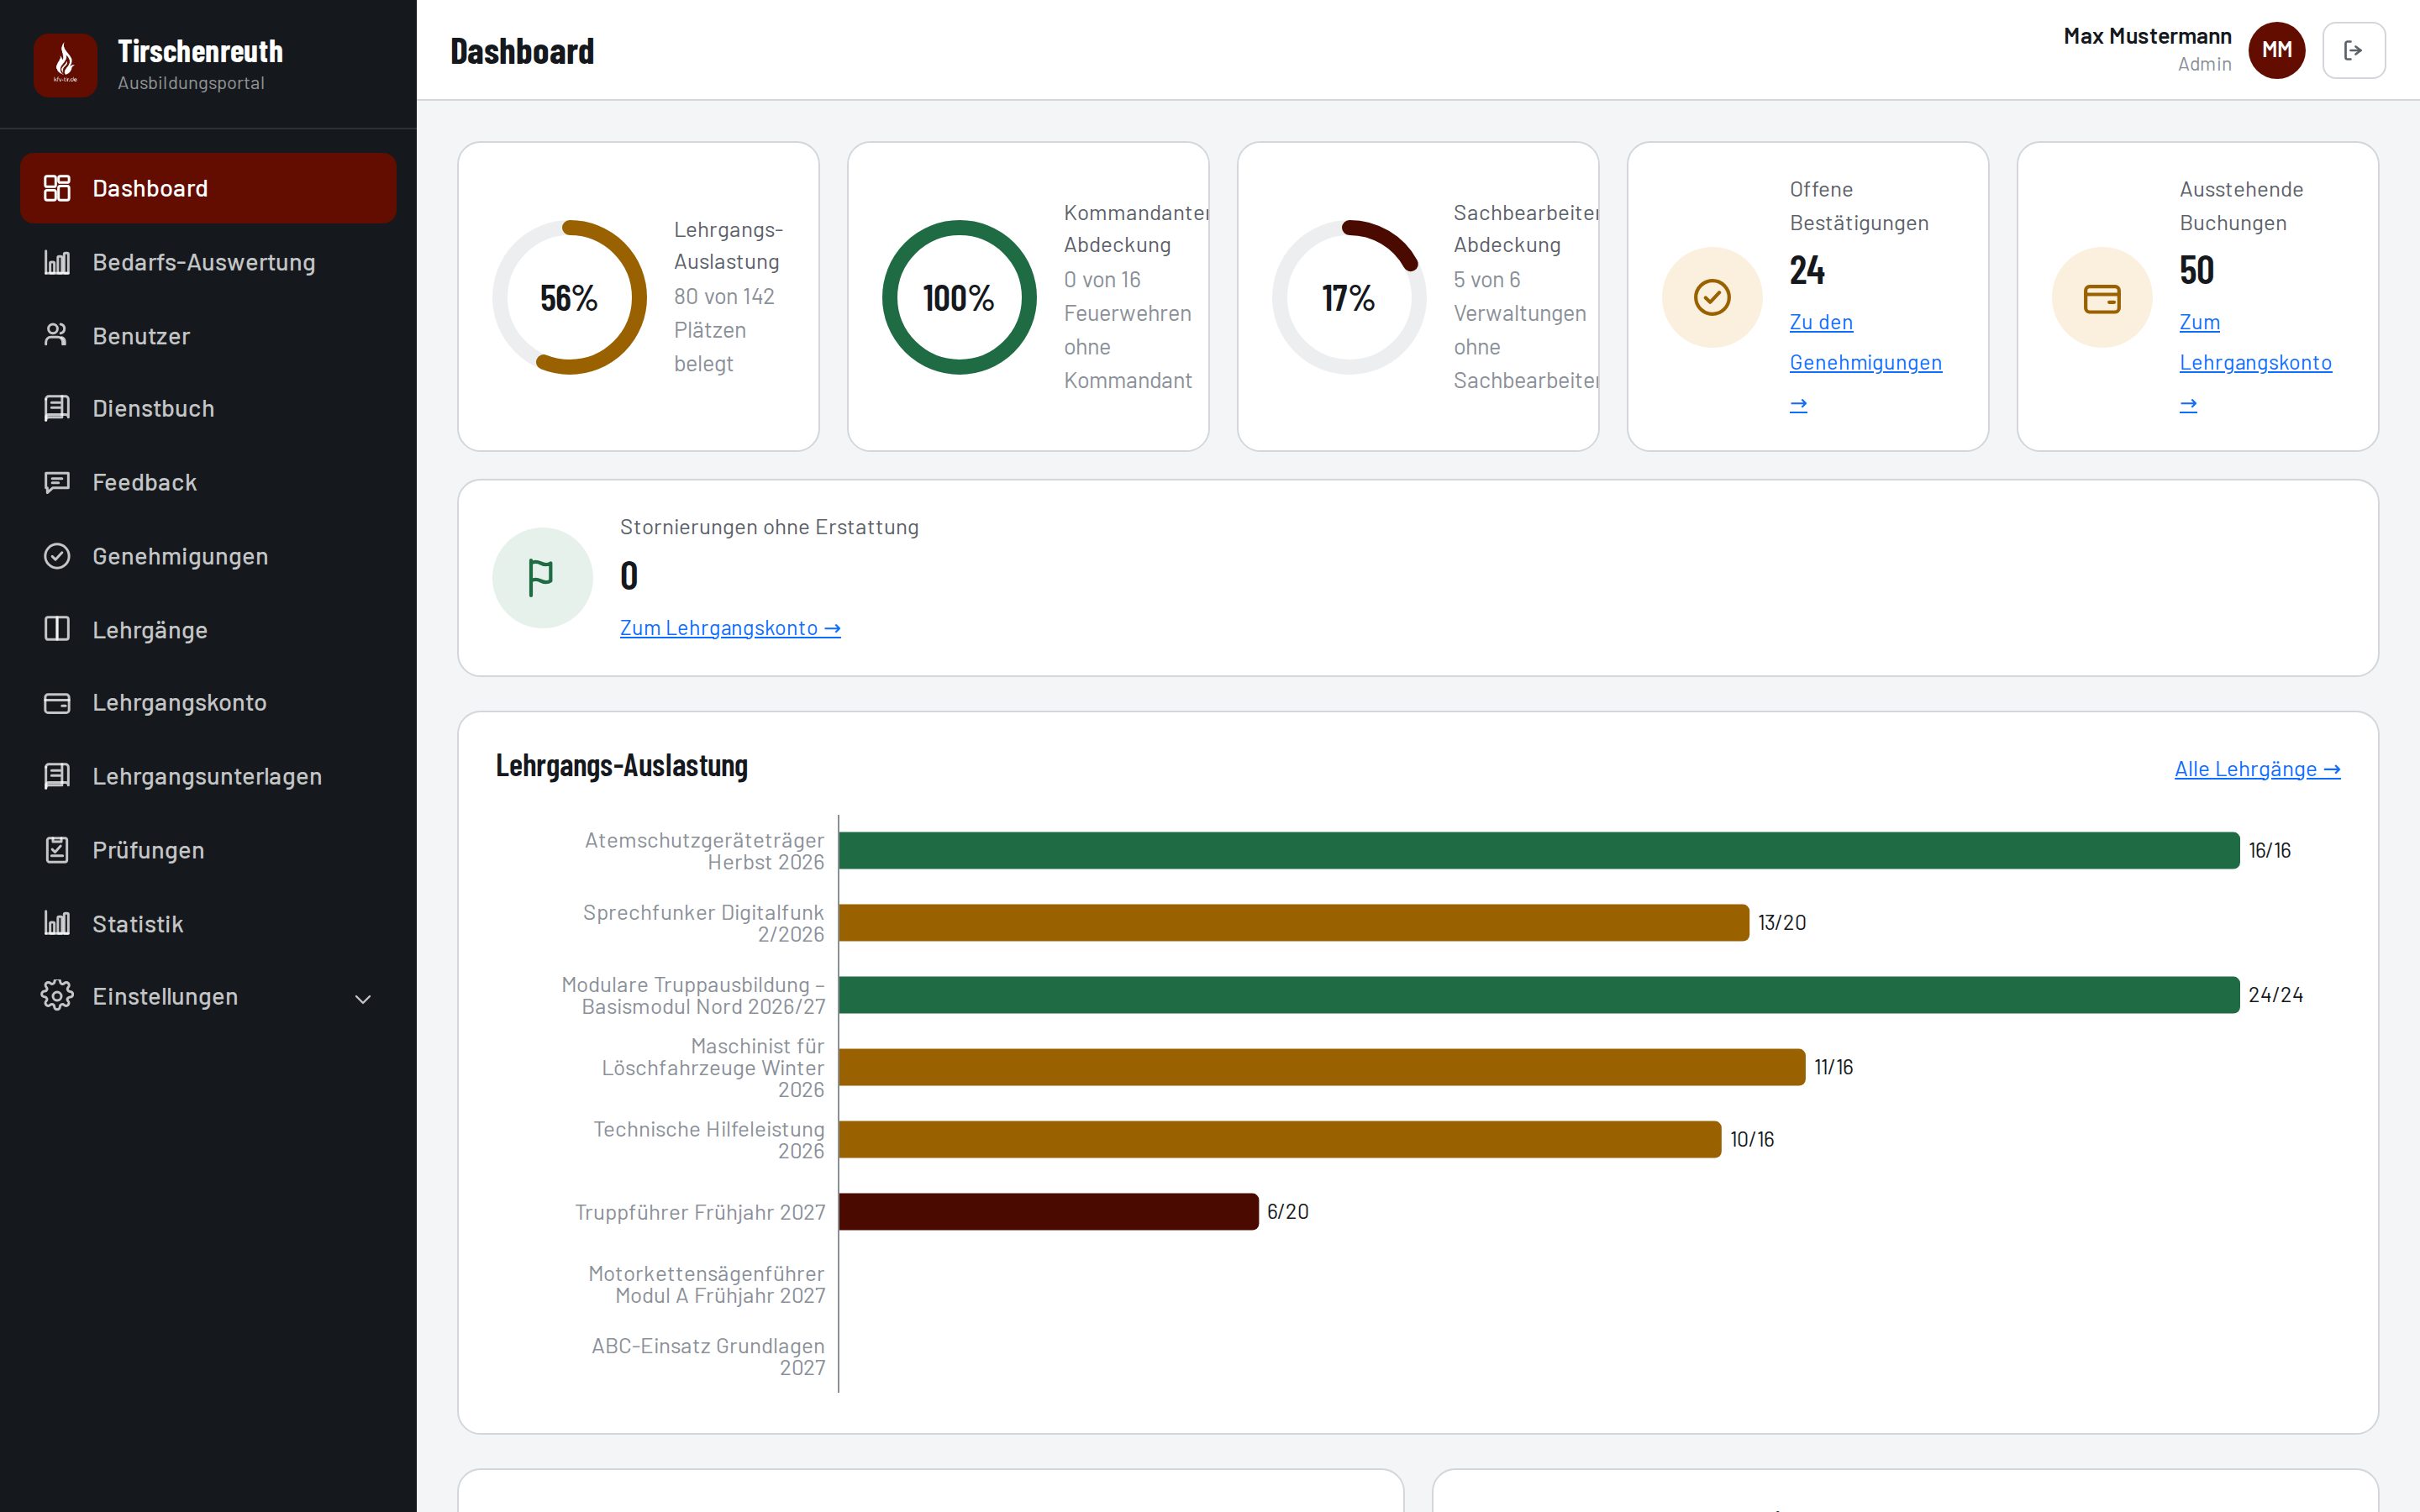Click the Benutzer people icon
Screen dimensions: 2420x1512
coord(57,335)
